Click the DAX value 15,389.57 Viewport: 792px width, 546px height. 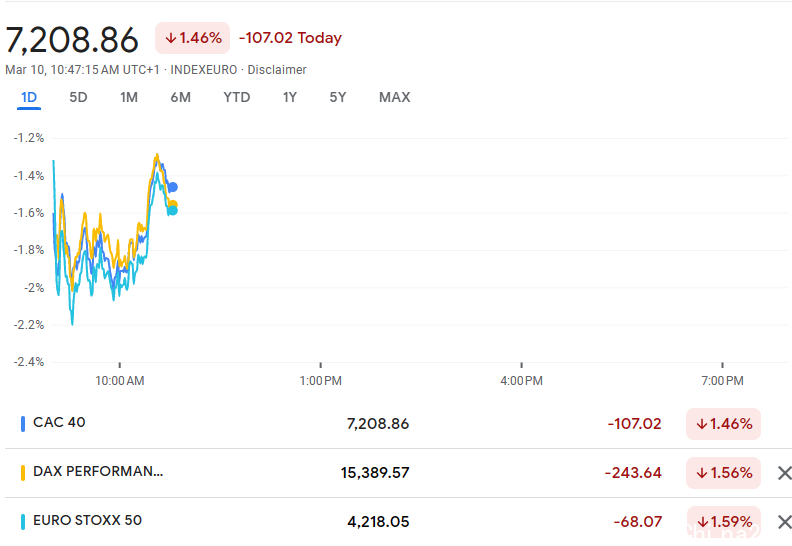375,473
